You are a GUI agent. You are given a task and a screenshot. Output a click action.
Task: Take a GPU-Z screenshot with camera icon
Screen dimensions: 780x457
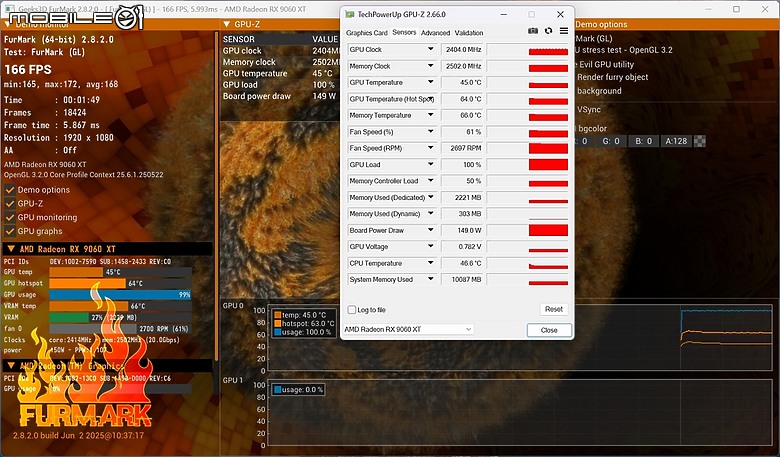pyautogui.click(x=533, y=31)
